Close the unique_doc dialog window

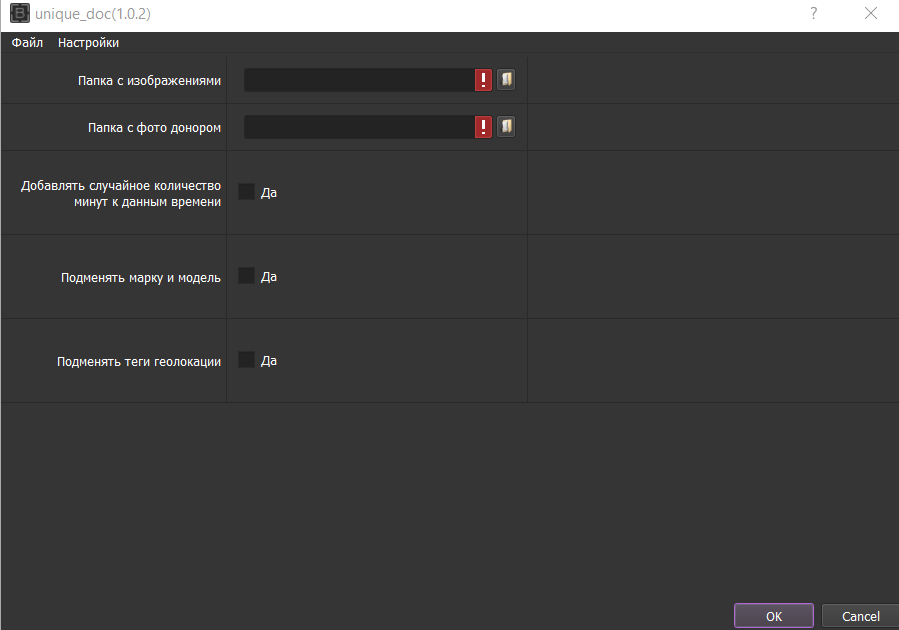pos(871,13)
